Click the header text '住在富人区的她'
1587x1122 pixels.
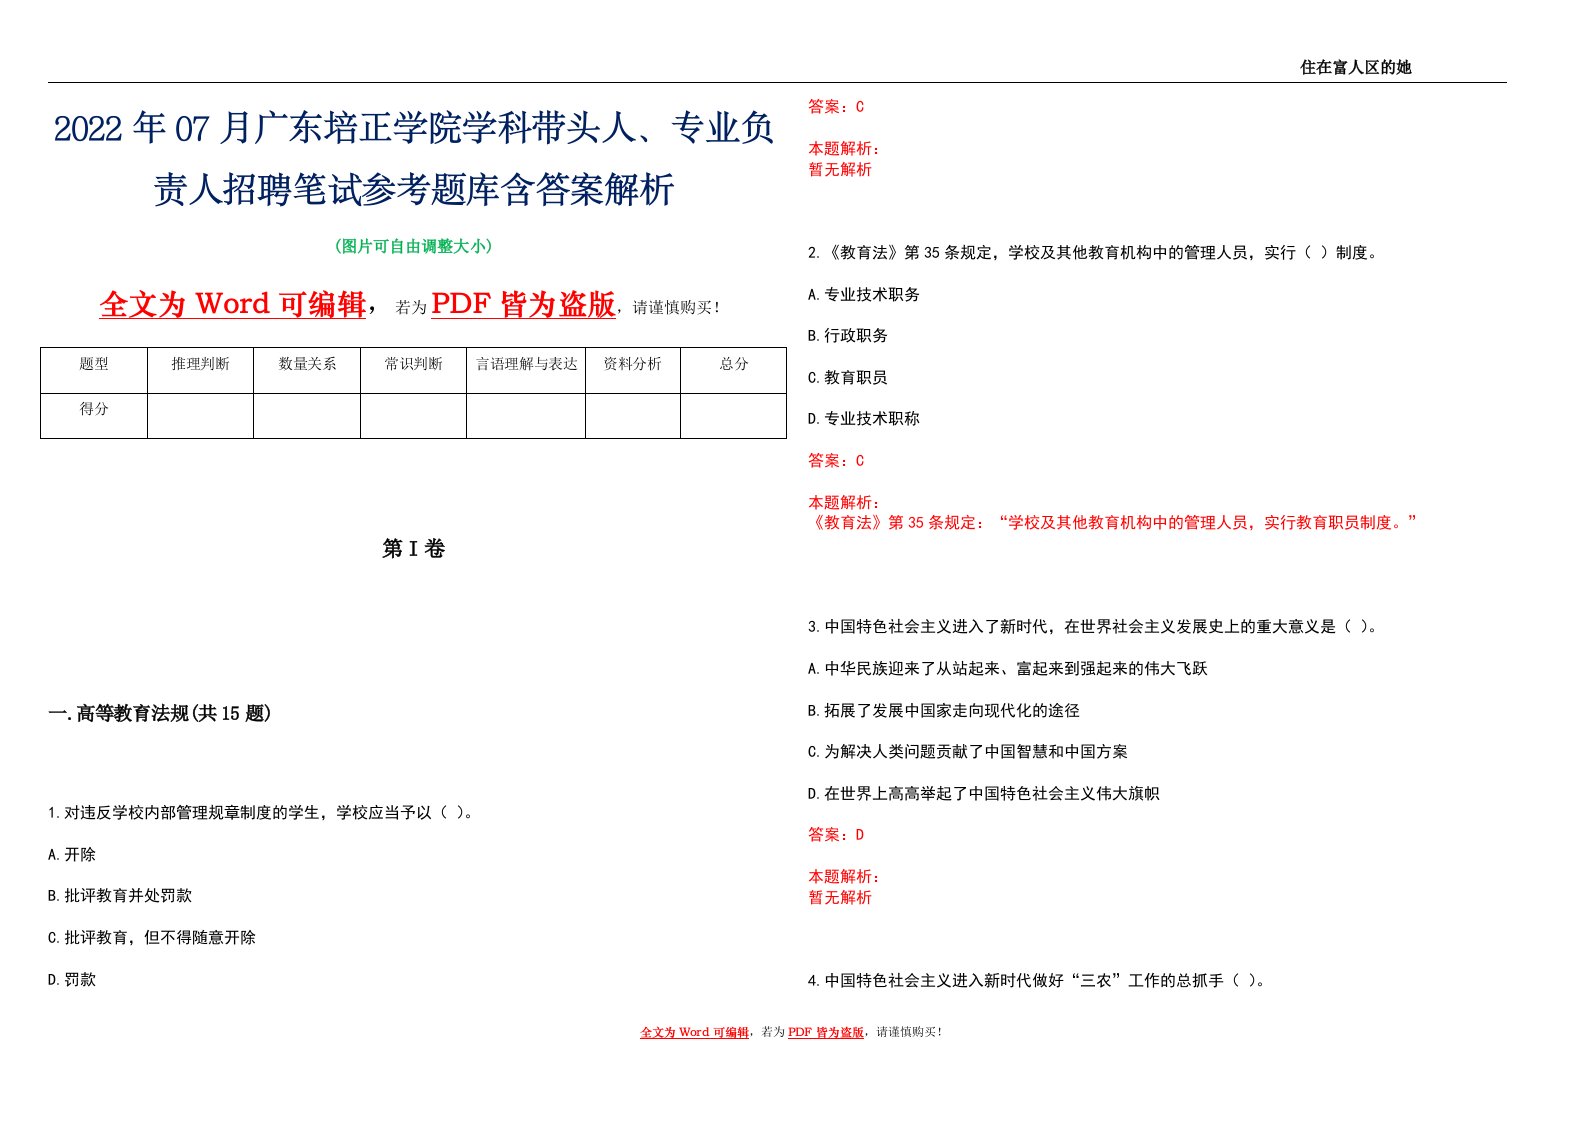pyautogui.click(x=1355, y=67)
